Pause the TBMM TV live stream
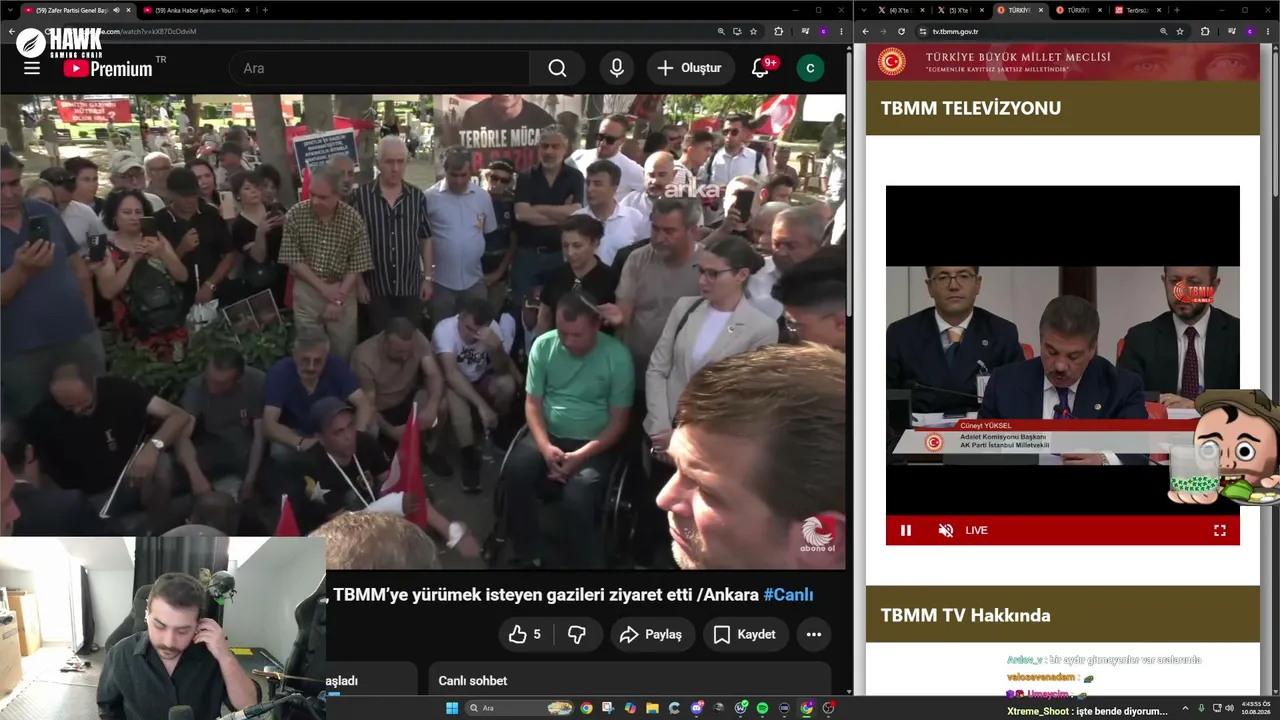 [906, 530]
